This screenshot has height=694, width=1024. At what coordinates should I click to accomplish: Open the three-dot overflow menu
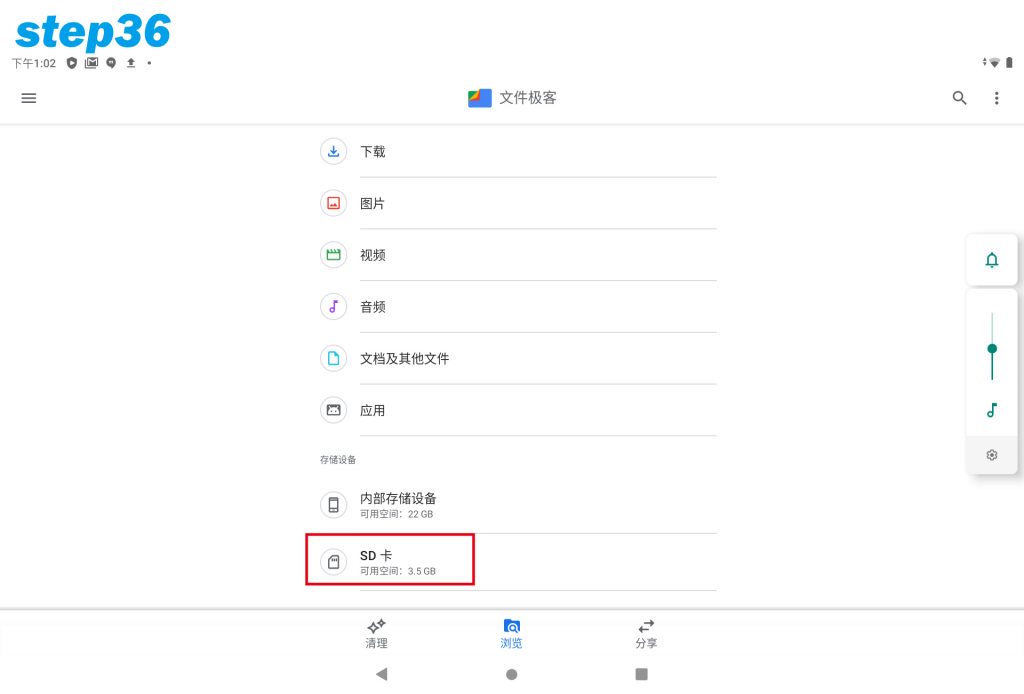[x=996, y=98]
